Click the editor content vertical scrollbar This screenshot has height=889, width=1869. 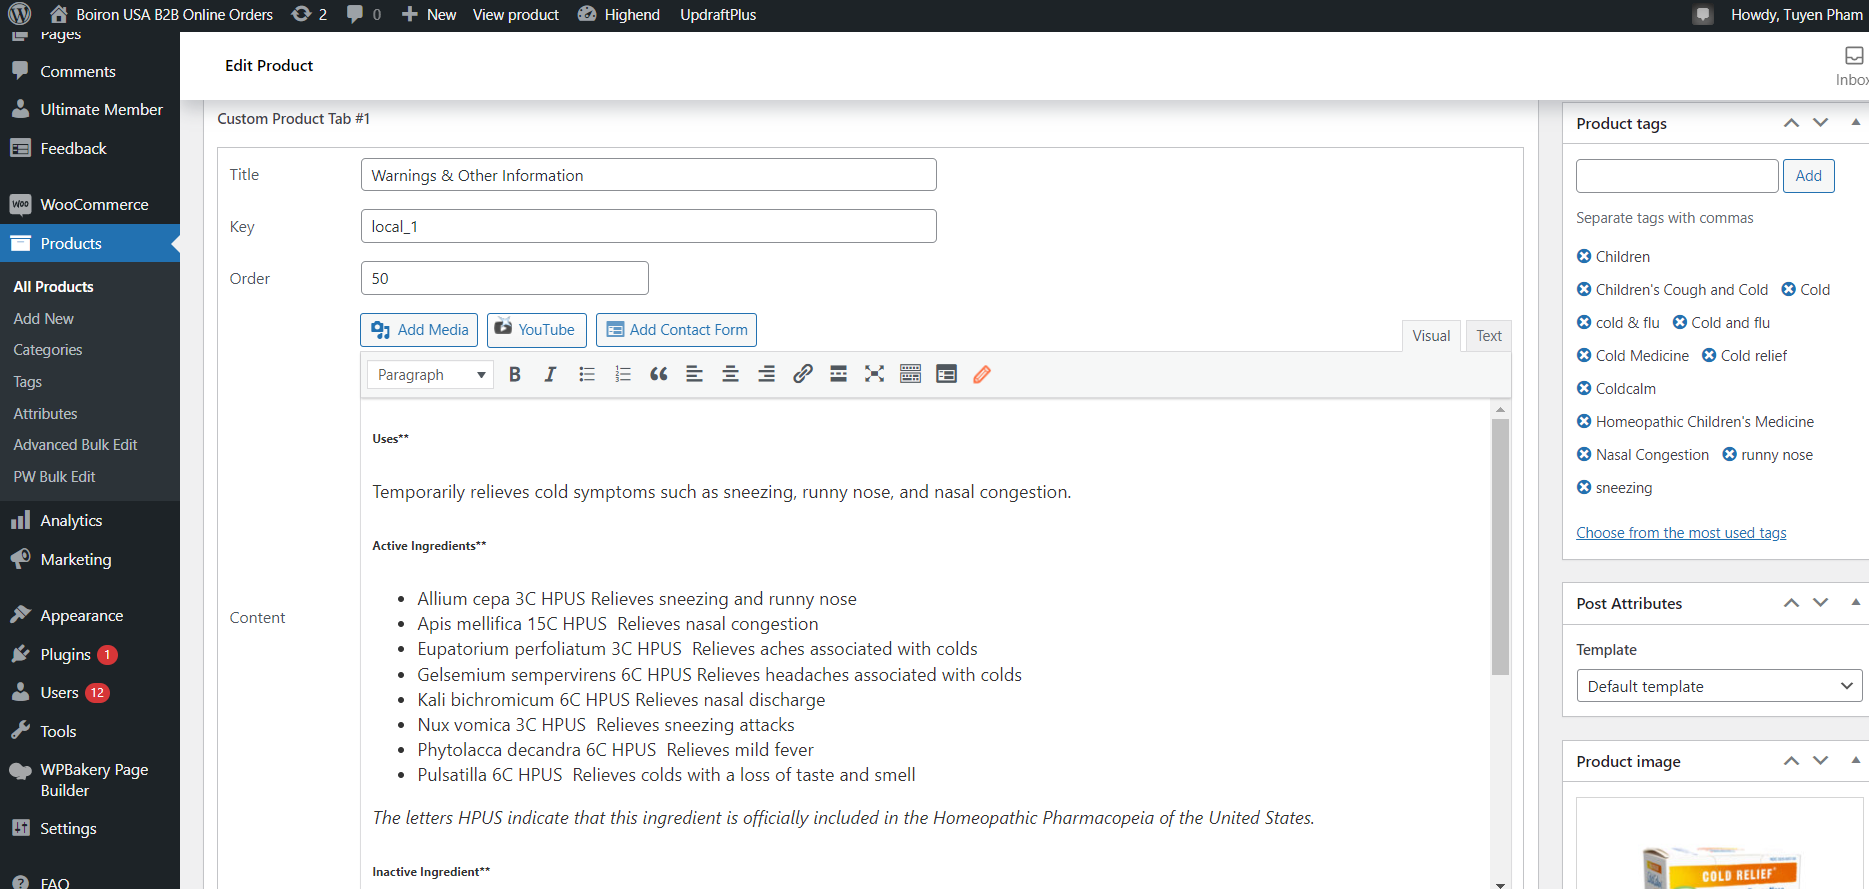click(x=1500, y=546)
